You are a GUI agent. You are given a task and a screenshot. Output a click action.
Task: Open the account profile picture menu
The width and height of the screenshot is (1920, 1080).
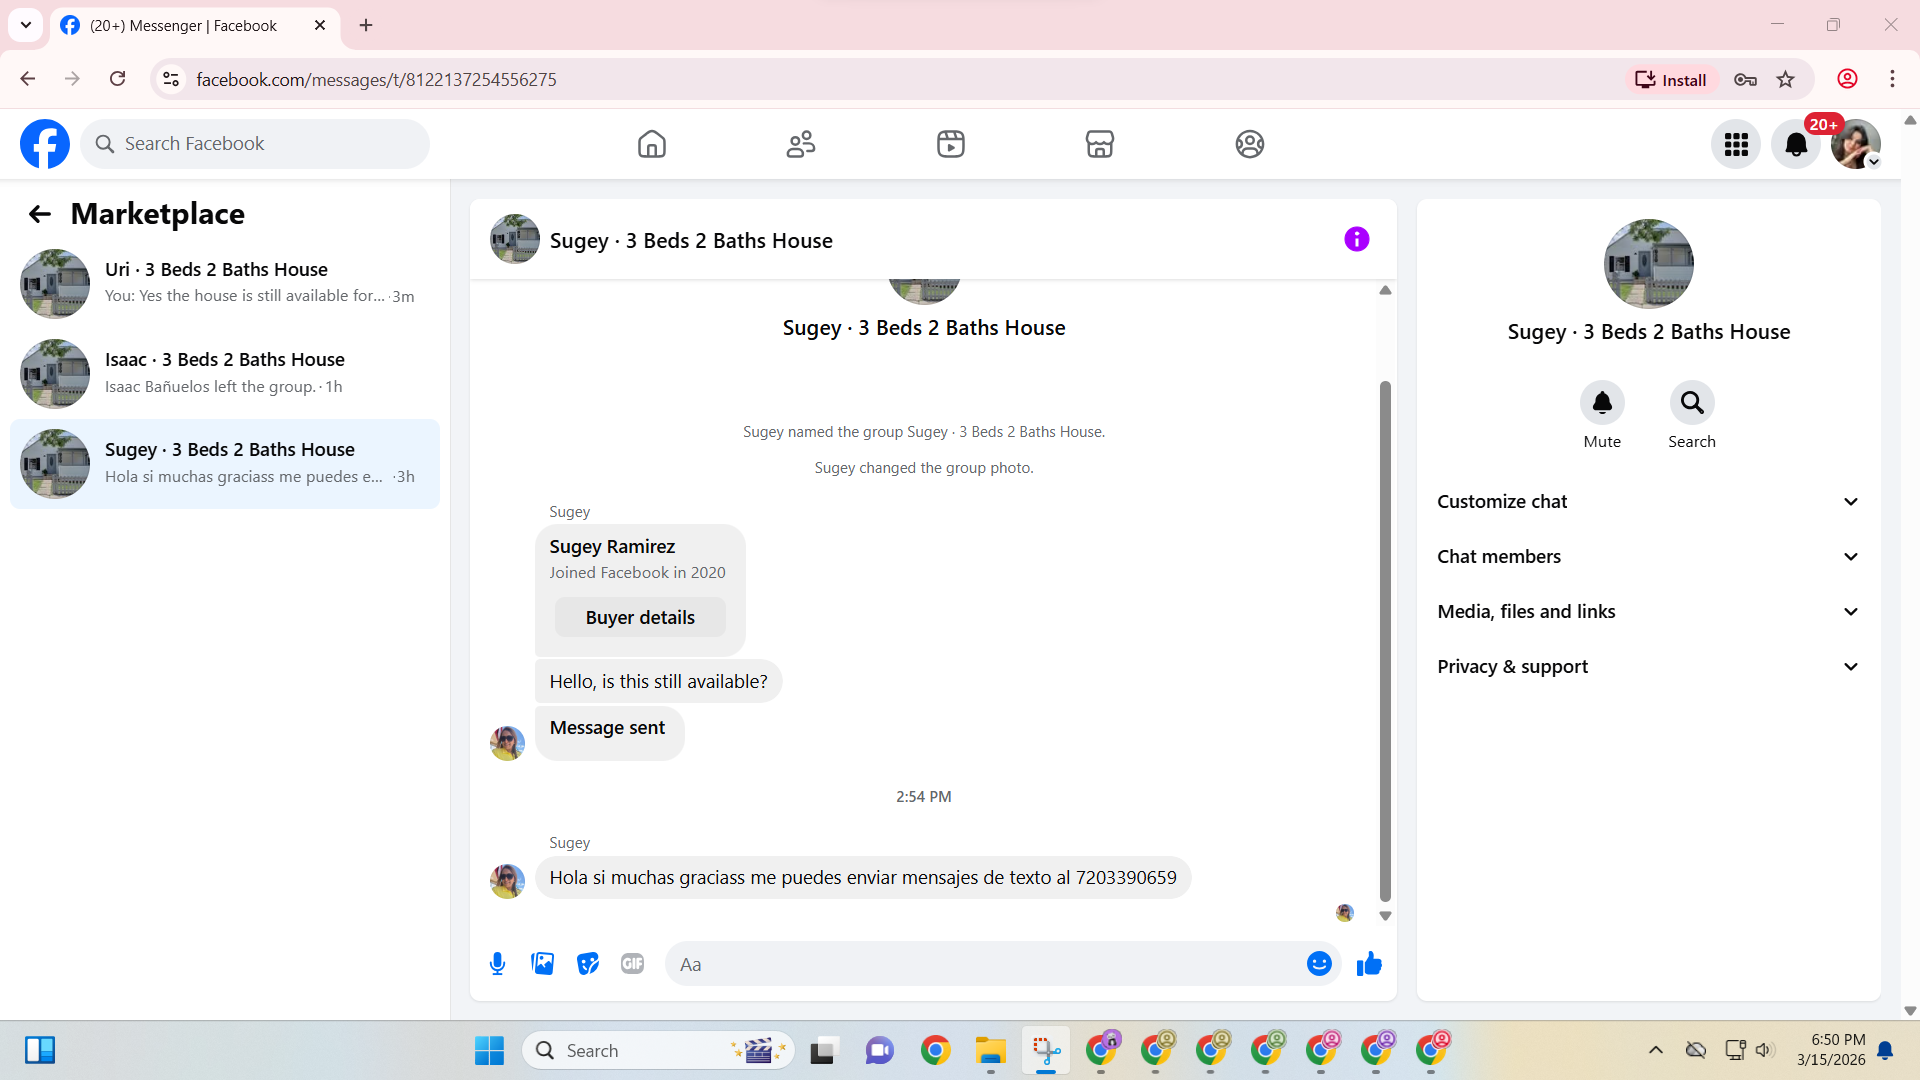coord(1856,145)
